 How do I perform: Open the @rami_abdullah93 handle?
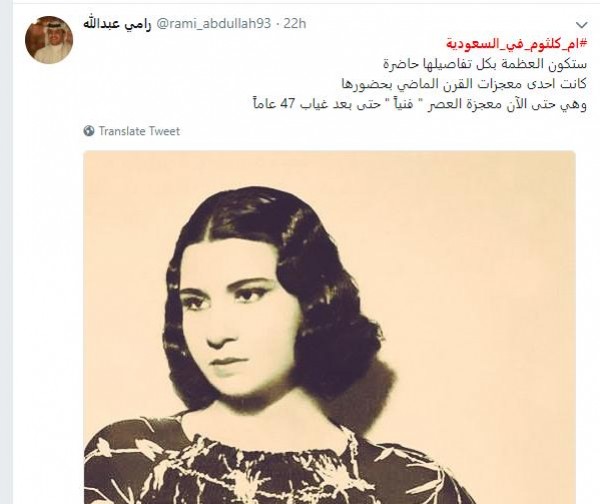214,24
